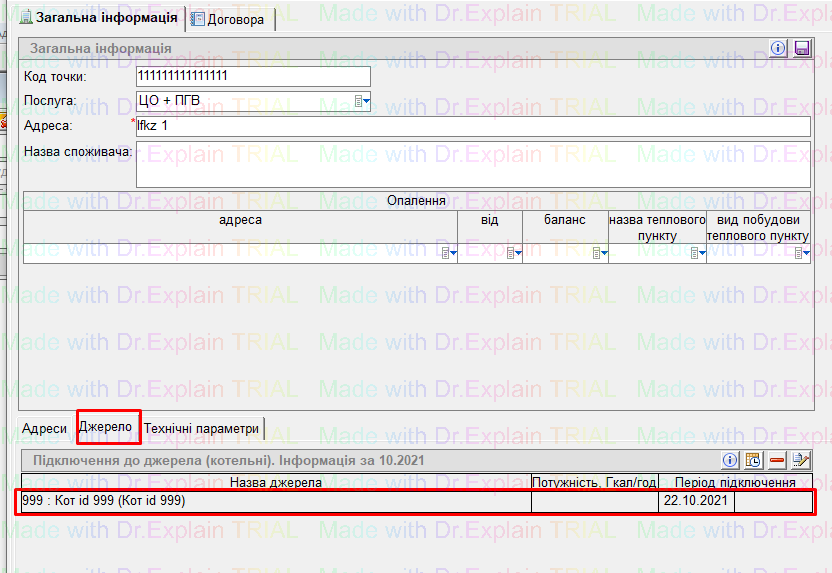This screenshot has width=832, height=573.
Task: Click the save (floppy disk) icon
Action: (x=801, y=49)
